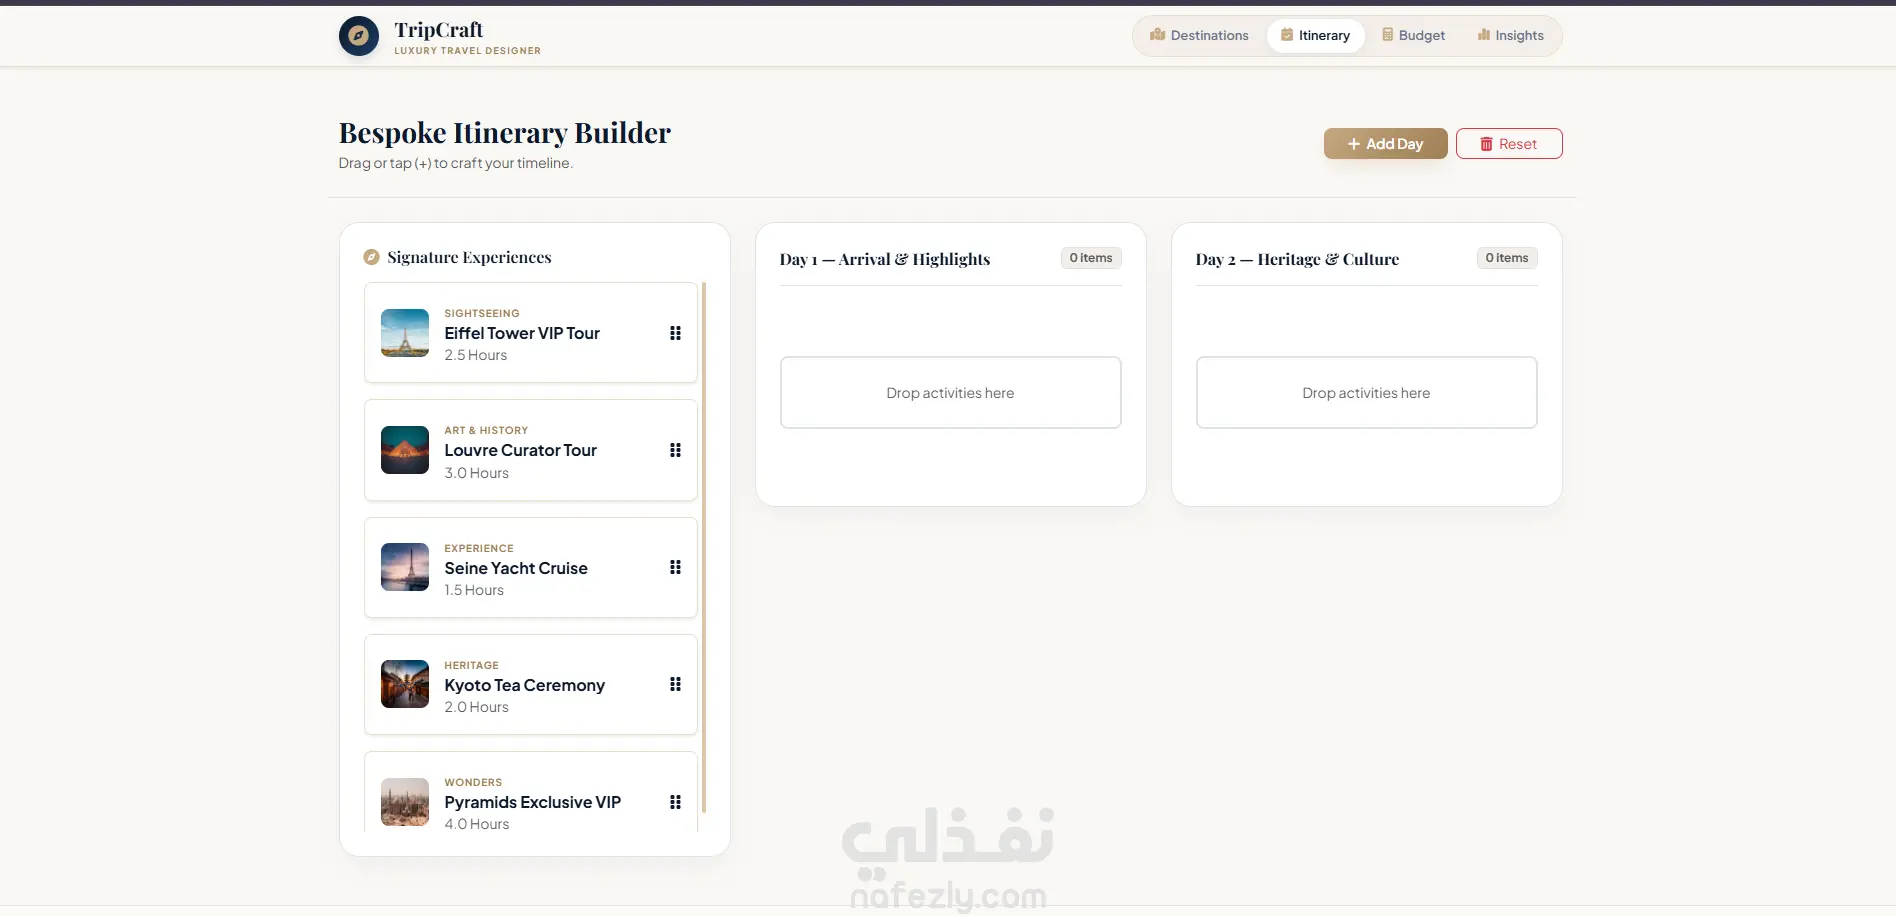Click the Louvre Curator Tour grip icon

[675, 450]
